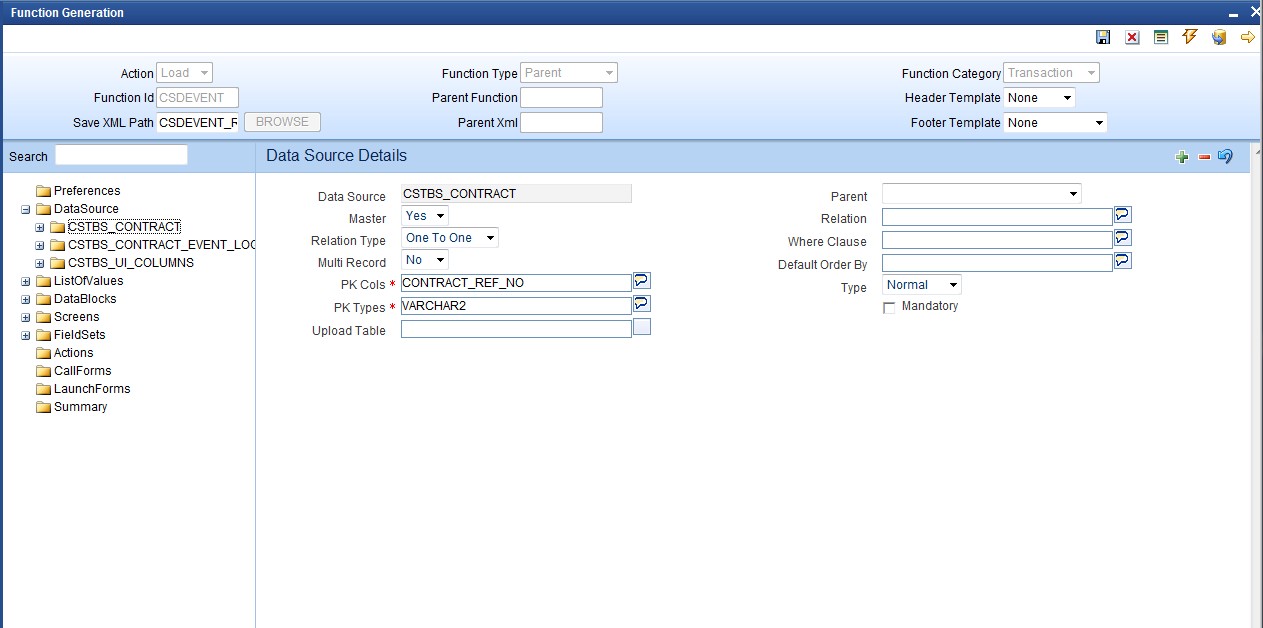Open the Type Normal dropdown
The width and height of the screenshot is (1263, 628).
pyautogui.click(x=922, y=285)
